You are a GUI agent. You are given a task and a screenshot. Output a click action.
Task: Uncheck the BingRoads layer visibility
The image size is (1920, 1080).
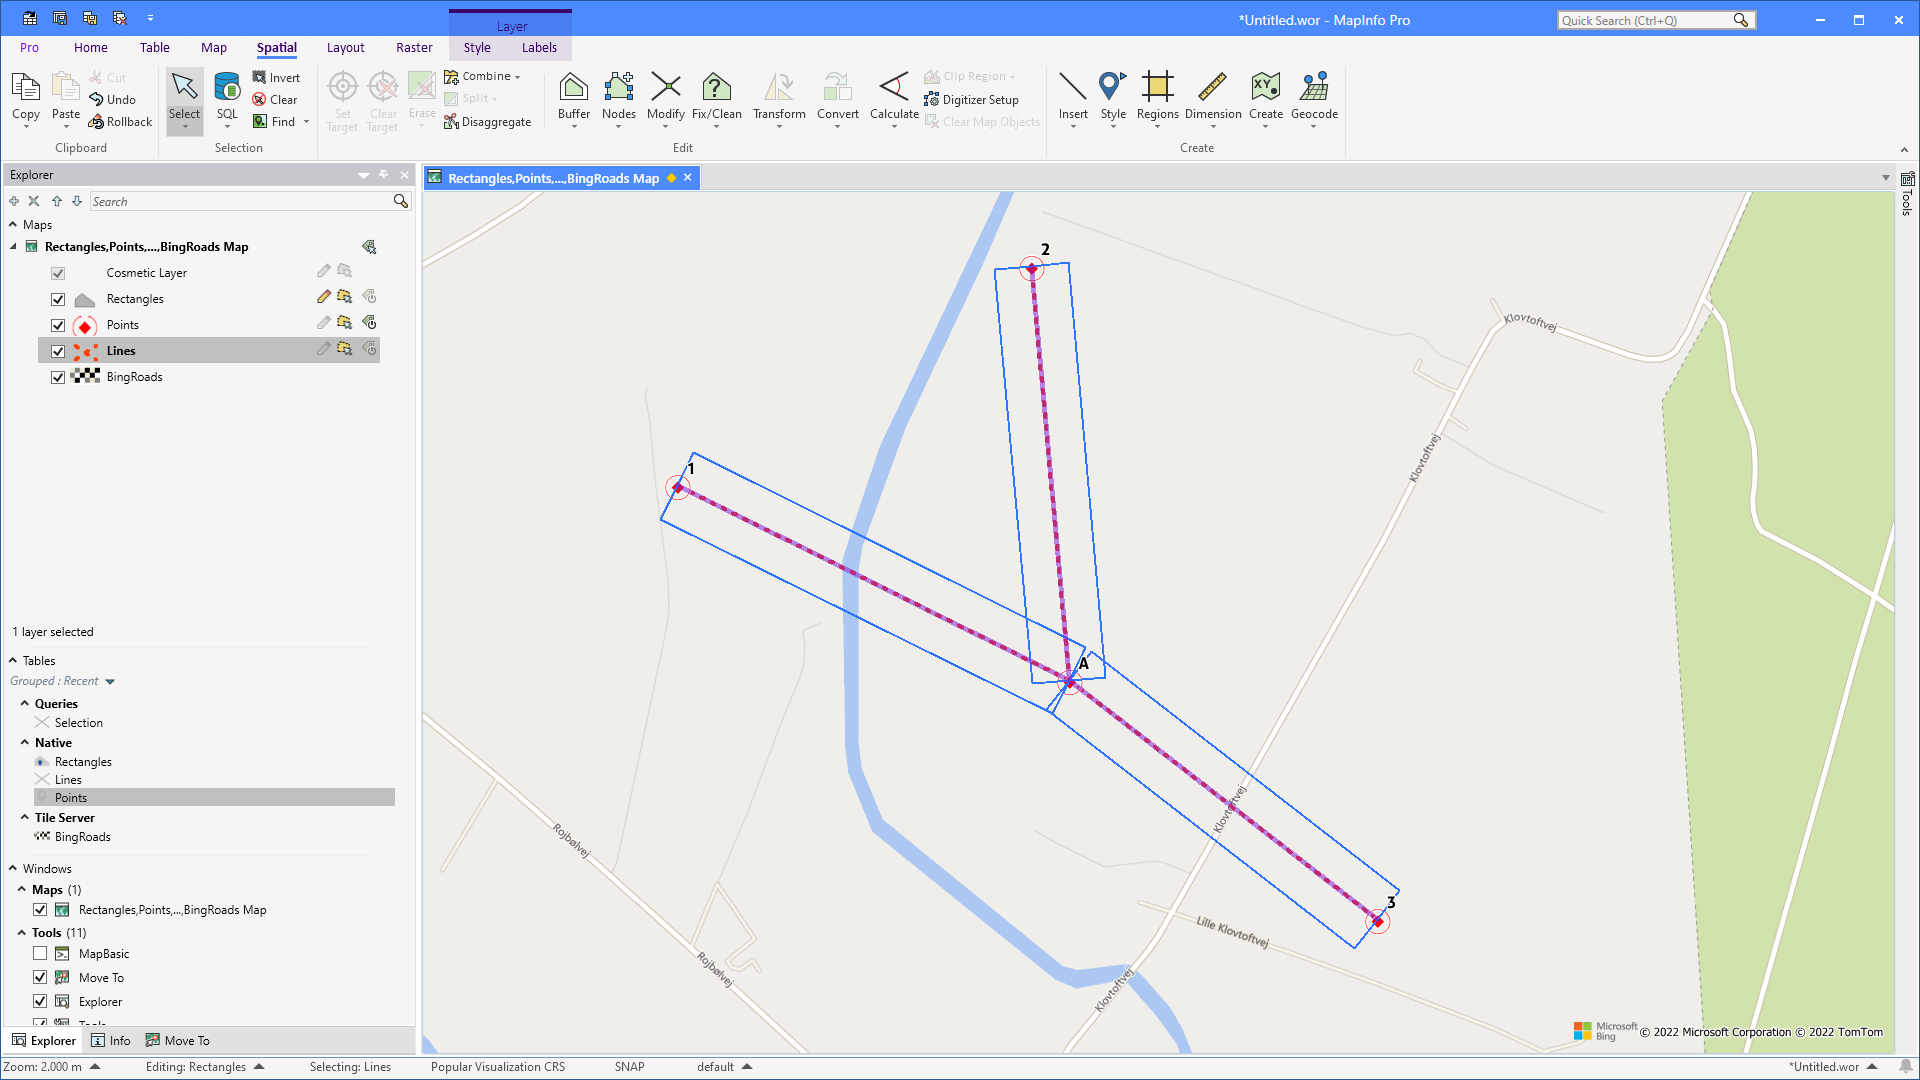point(58,377)
